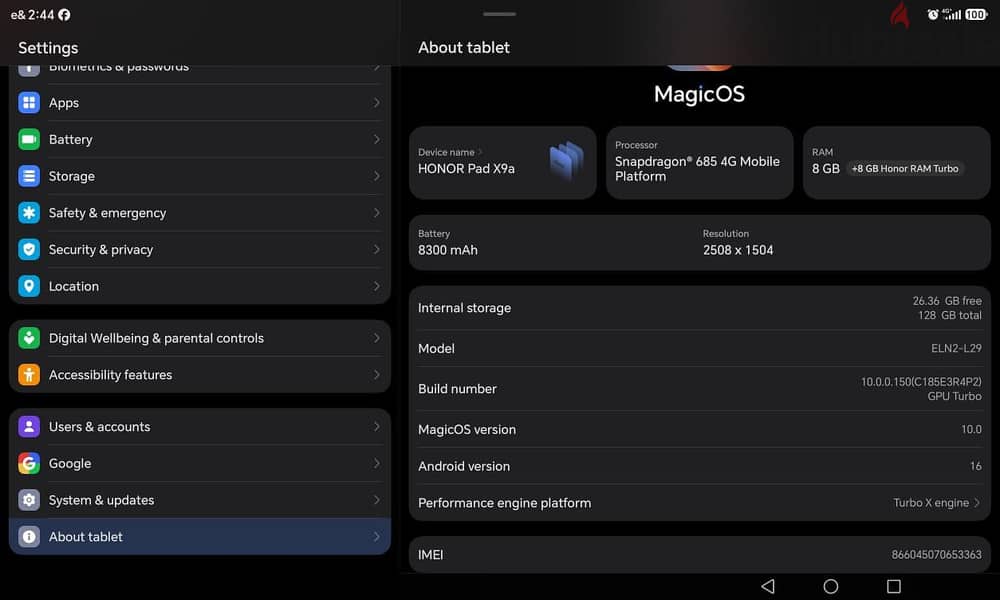The width and height of the screenshot is (1000, 600).
Task: Open the Safety & emergency chevron
Action: pos(376,212)
